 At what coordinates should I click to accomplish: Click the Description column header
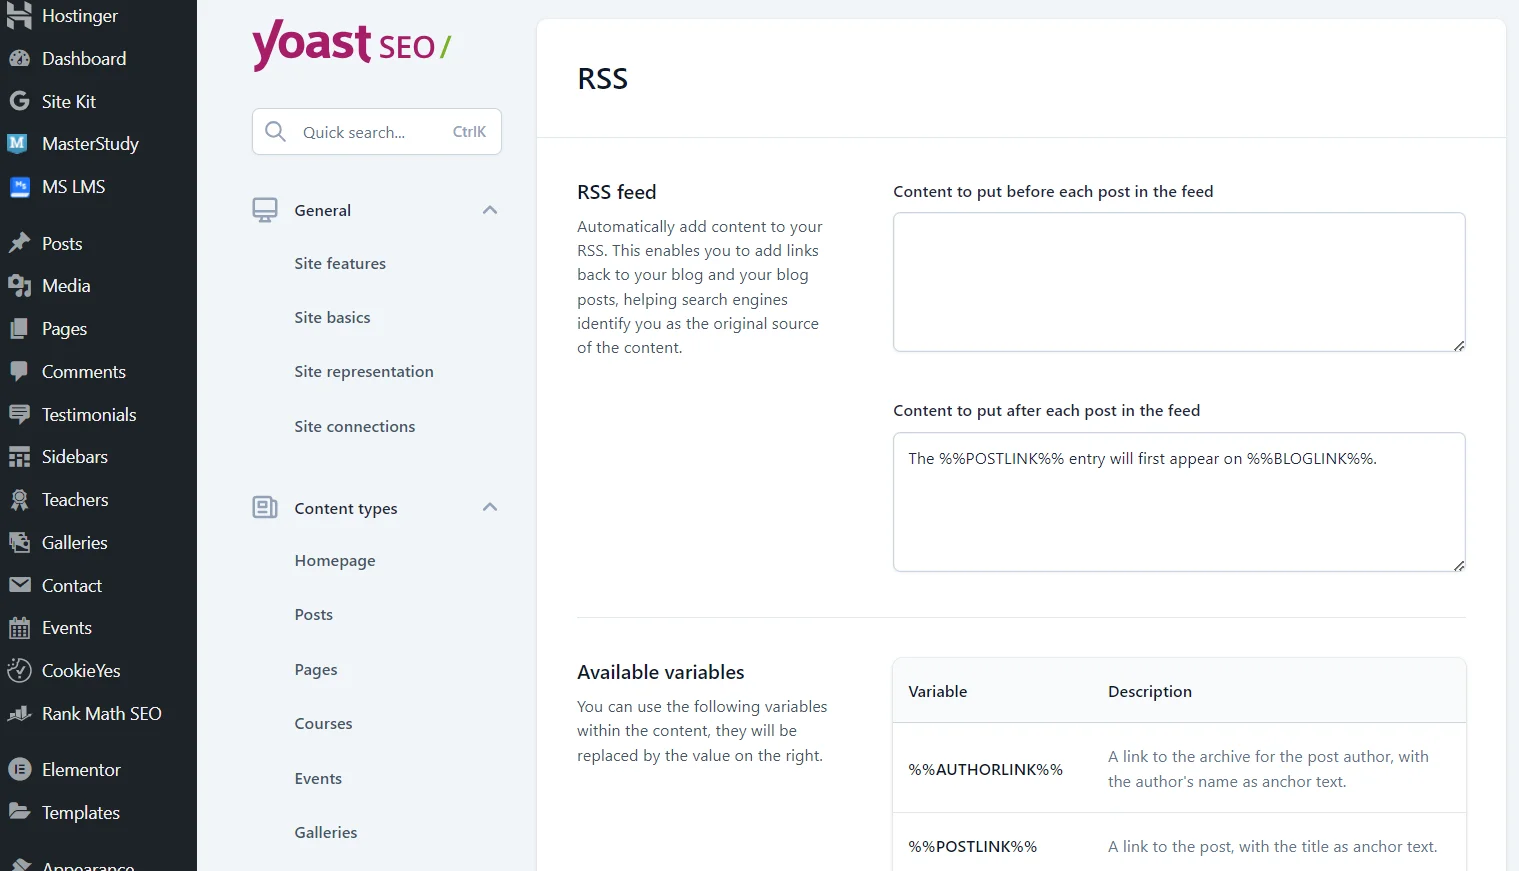point(1150,692)
